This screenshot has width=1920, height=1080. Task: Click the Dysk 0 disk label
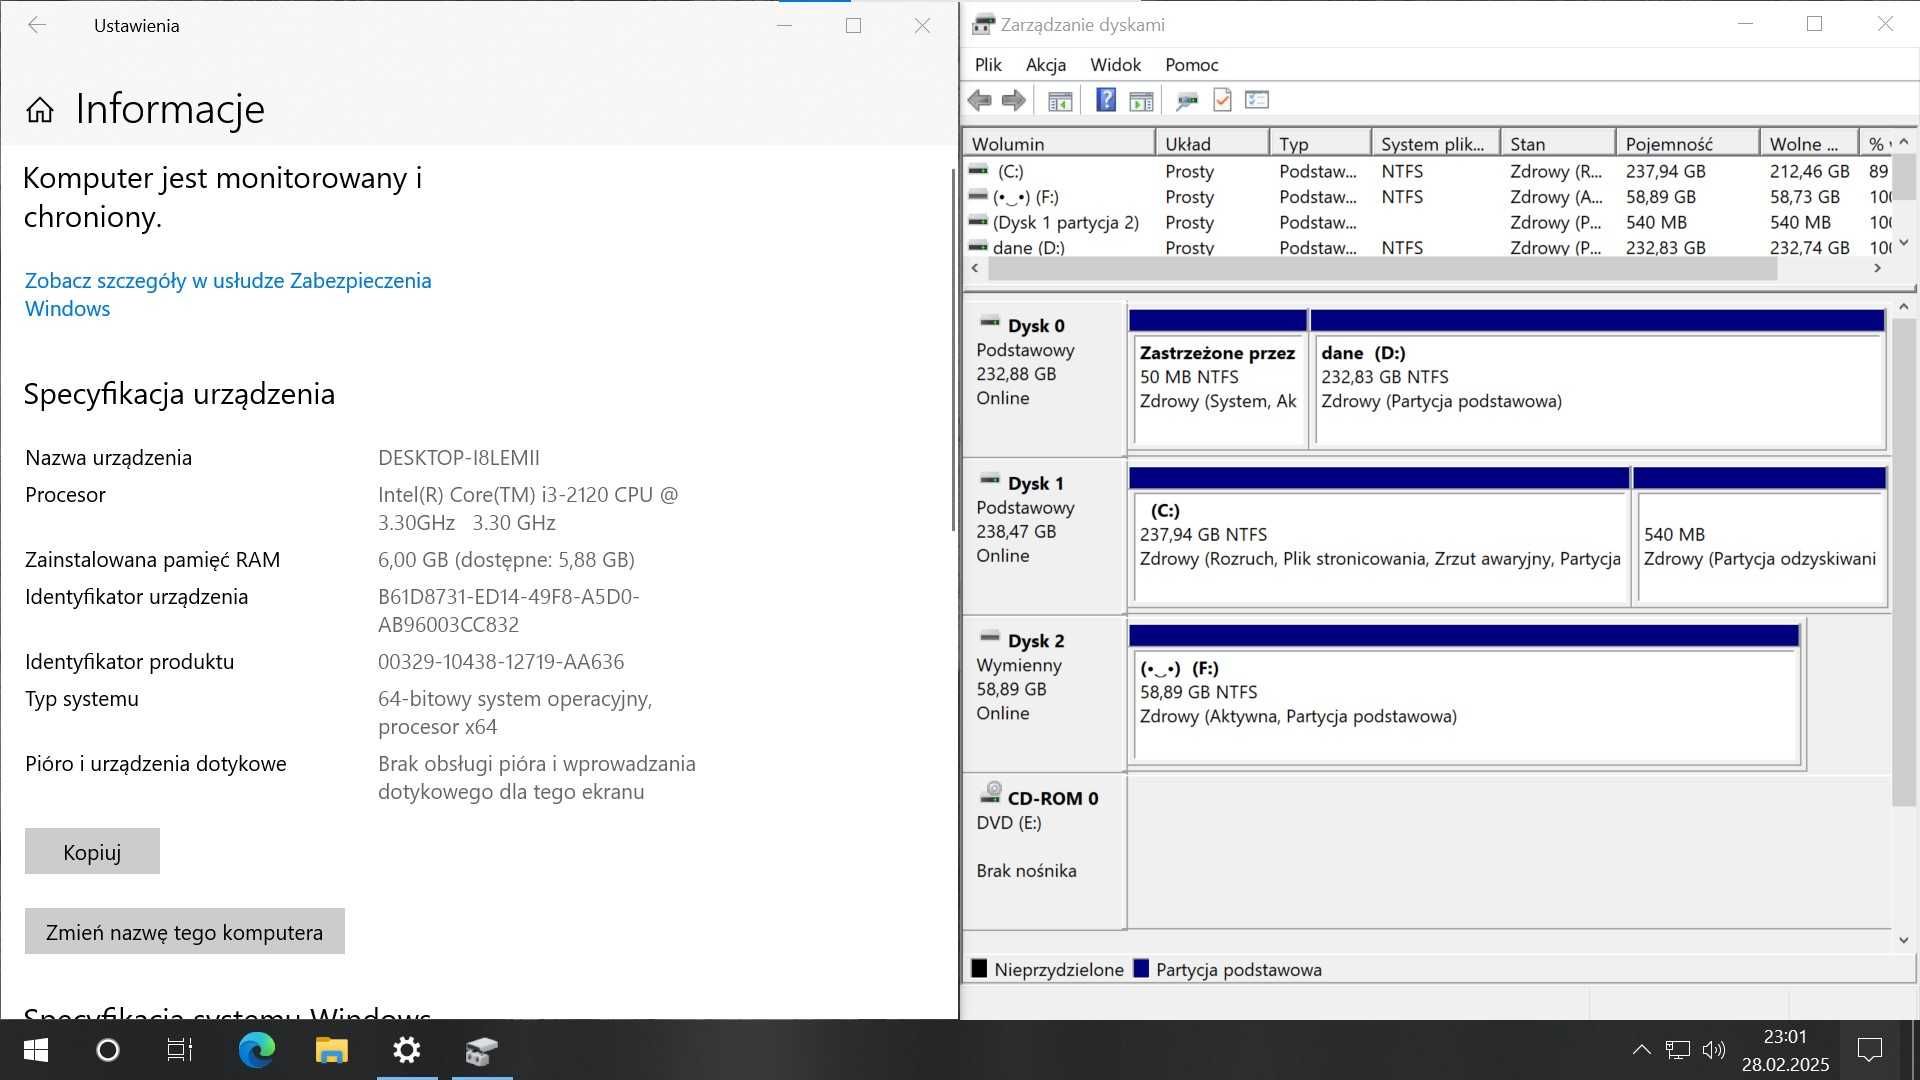[x=1036, y=326]
